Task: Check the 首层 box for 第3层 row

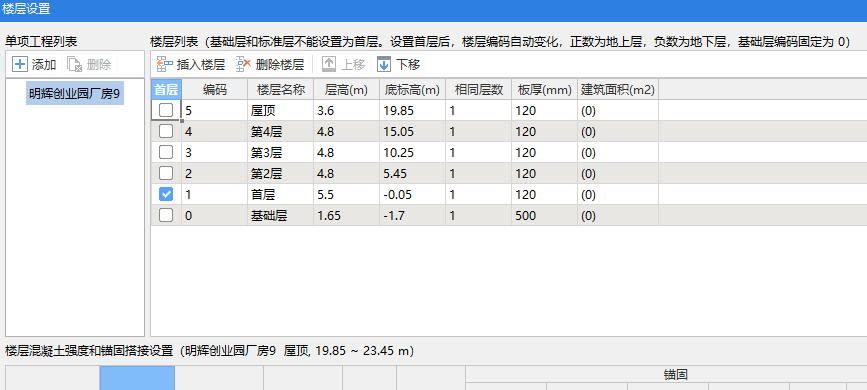Action: [x=166, y=152]
